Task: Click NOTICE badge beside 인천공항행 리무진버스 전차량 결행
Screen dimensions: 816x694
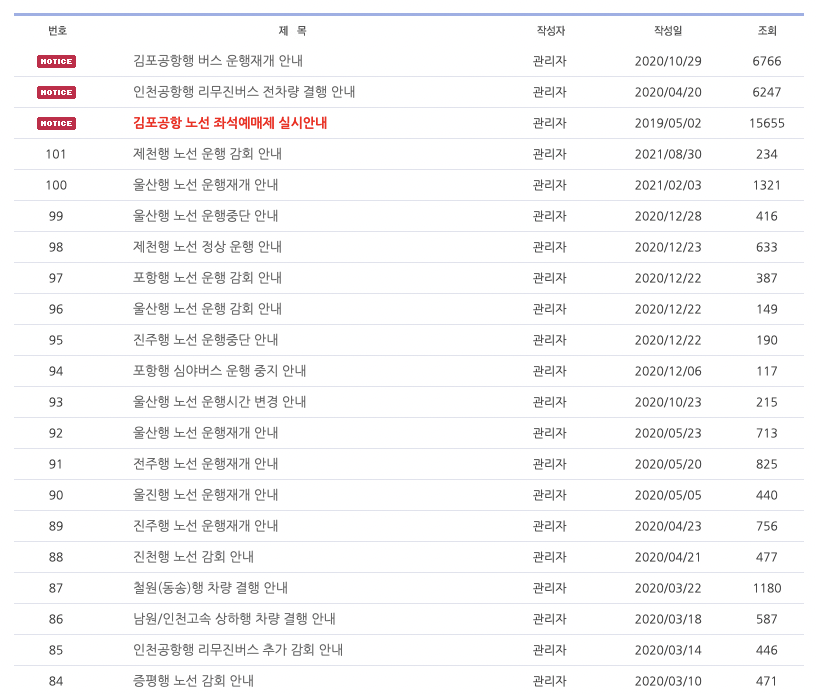Action: (56, 93)
